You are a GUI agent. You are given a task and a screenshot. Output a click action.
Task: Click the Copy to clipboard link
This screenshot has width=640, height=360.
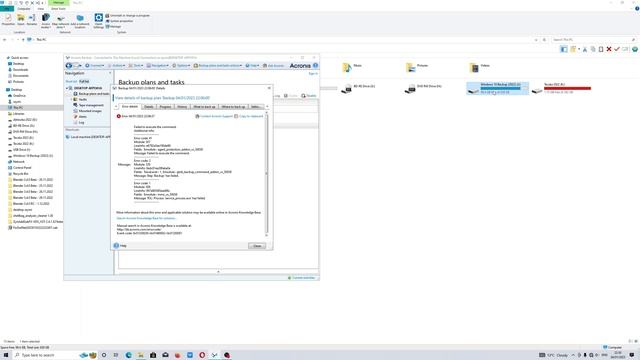(x=249, y=116)
